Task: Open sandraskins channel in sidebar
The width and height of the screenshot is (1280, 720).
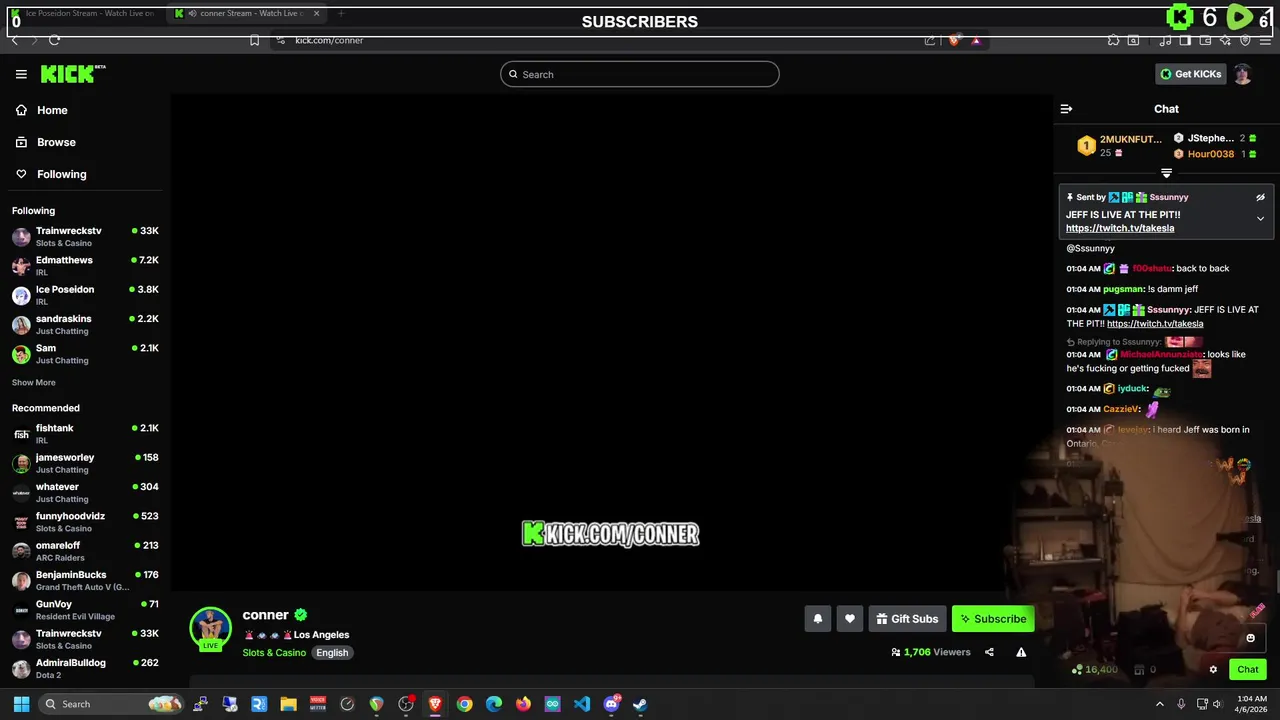Action: pyautogui.click(x=85, y=324)
